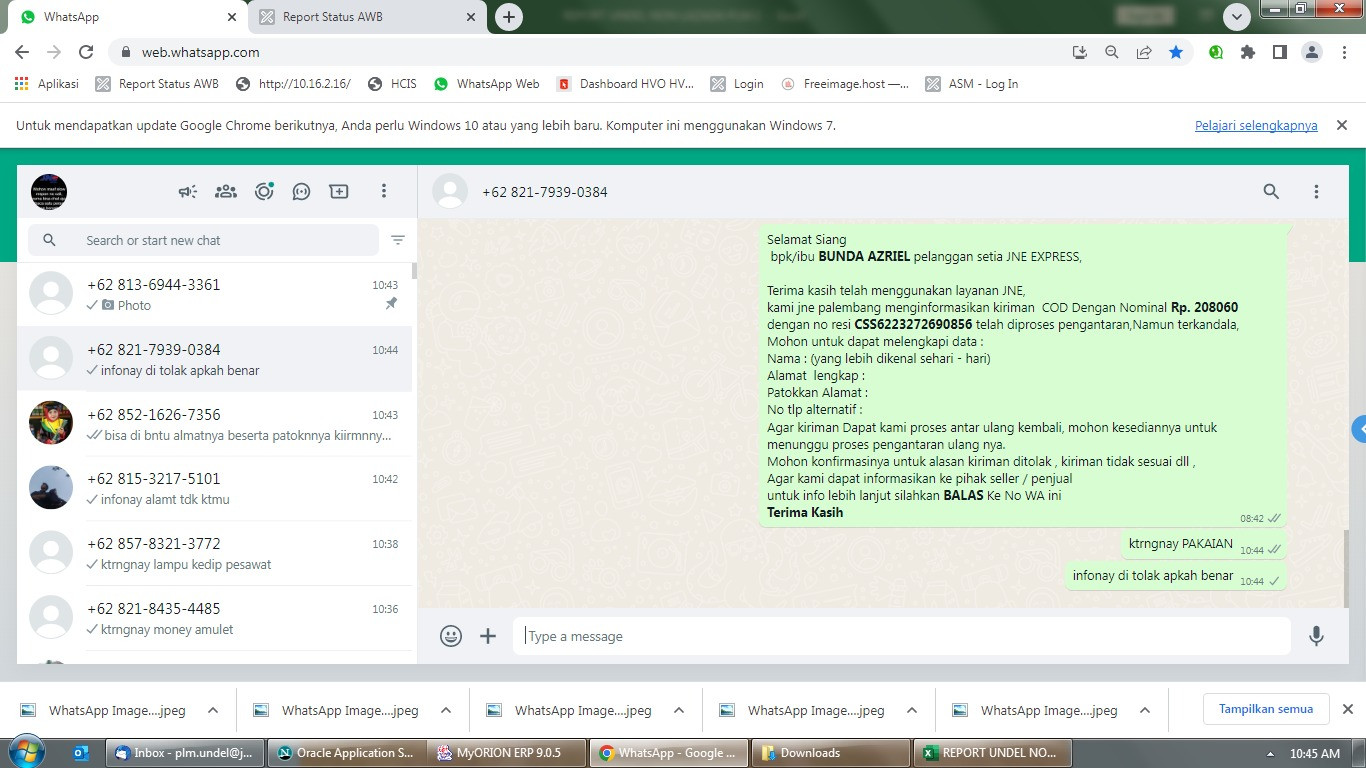Switch to REPORT UNDEL Excel taskbar item
Image resolution: width=1366 pixels, height=768 pixels.
[993, 753]
